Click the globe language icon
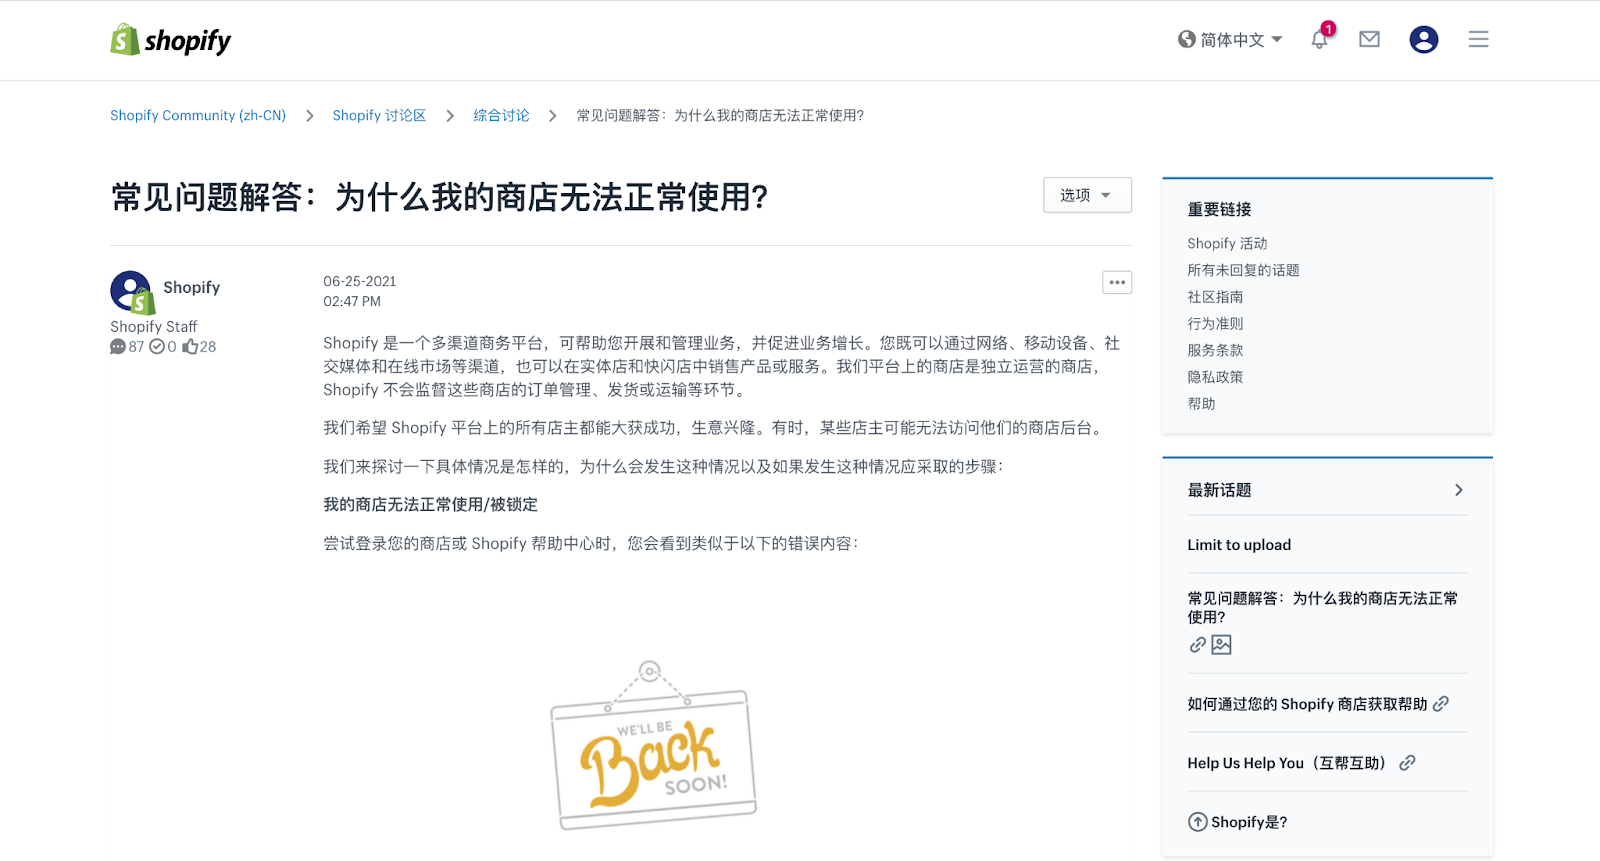The width and height of the screenshot is (1600, 861). coord(1186,39)
